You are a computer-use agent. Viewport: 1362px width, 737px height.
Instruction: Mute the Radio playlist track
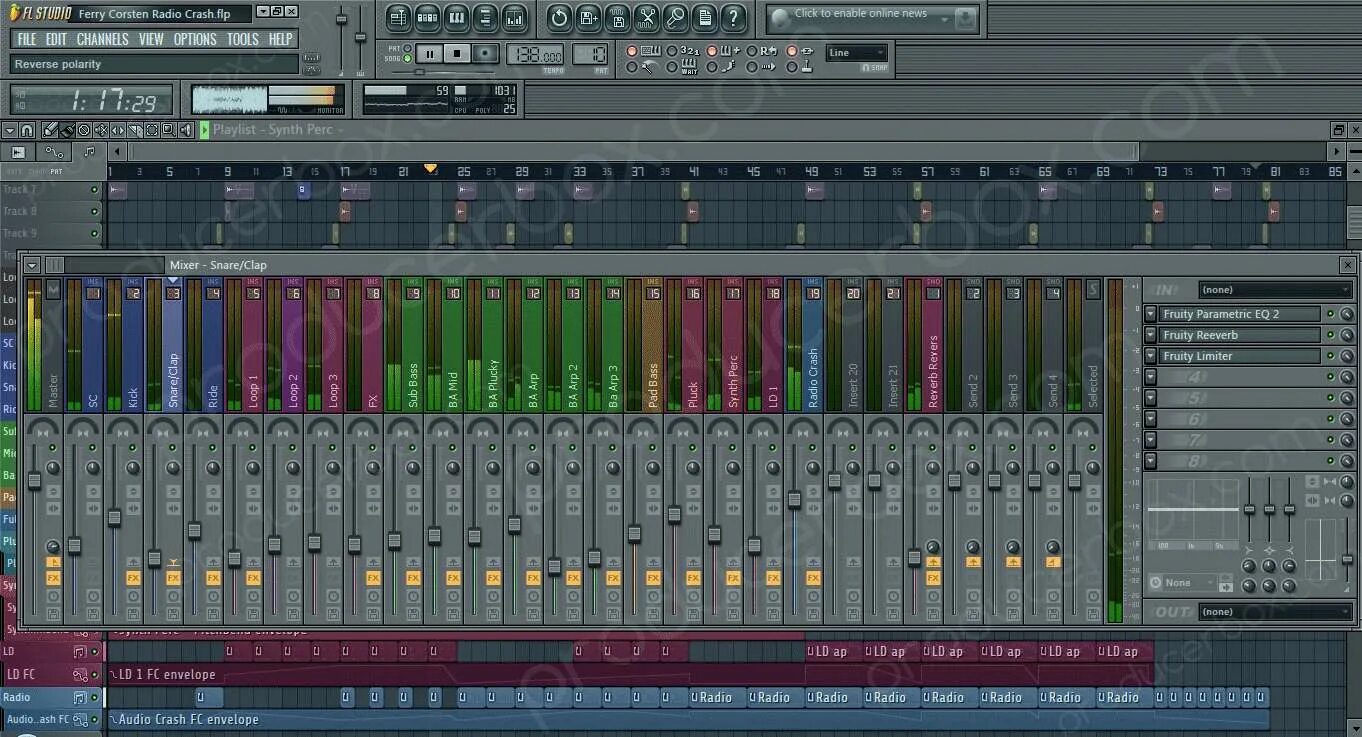[95, 697]
